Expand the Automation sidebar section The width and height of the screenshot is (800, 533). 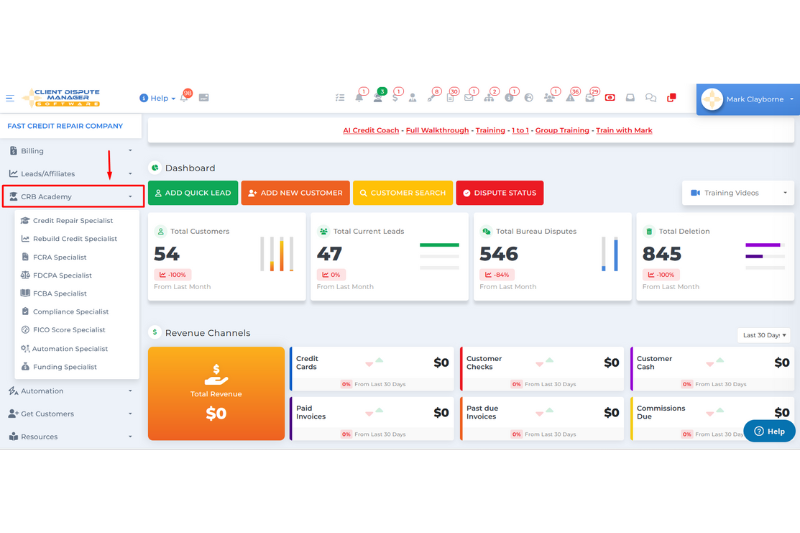(71, 391)
